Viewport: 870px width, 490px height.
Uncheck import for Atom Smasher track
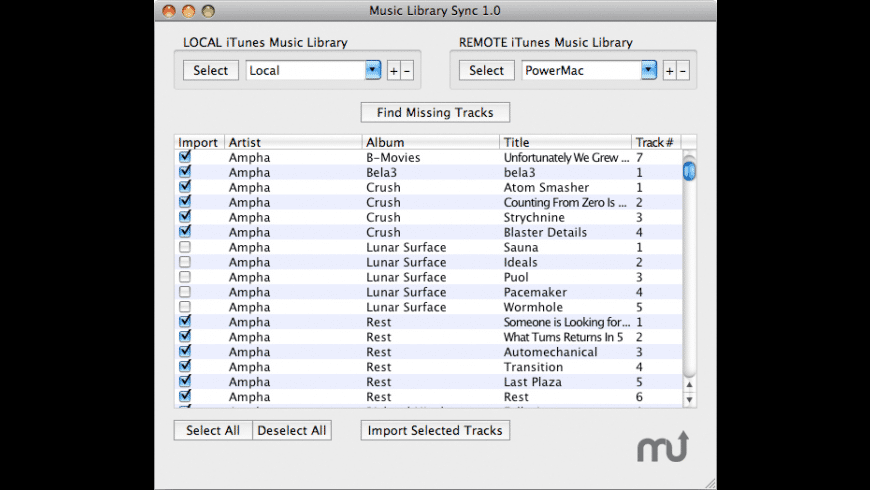(x=185, y=187)
